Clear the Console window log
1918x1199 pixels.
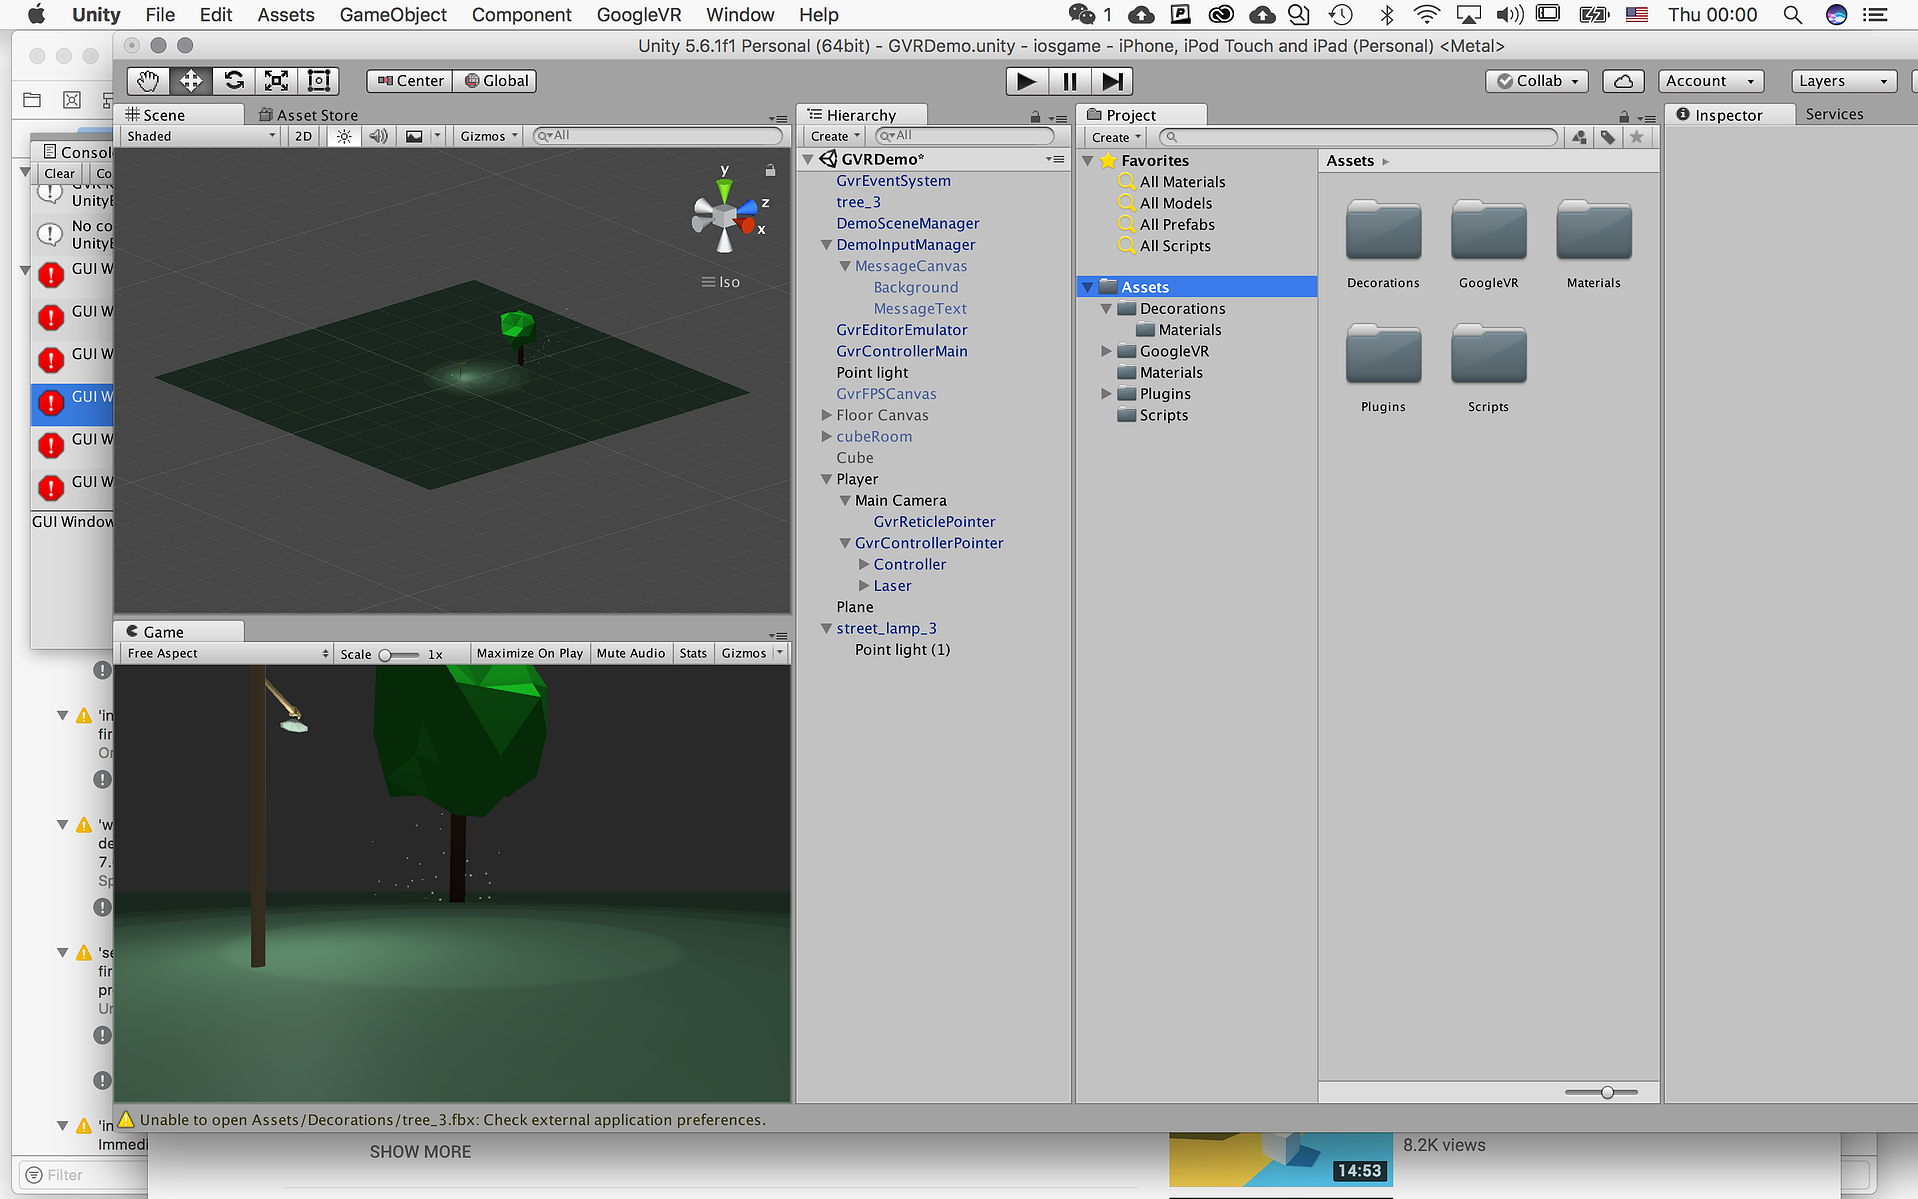[x=60, y=173]
